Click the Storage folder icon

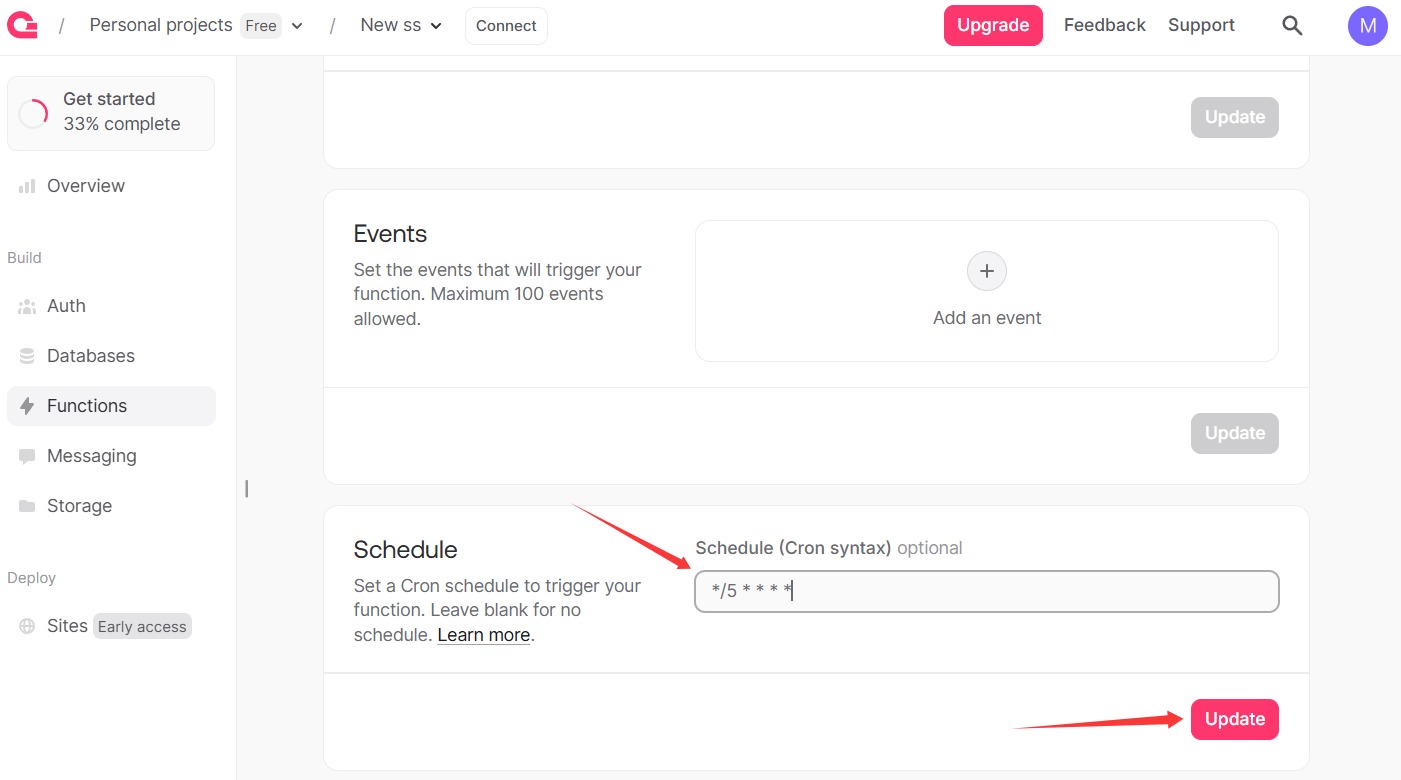[x=27, y=506]
